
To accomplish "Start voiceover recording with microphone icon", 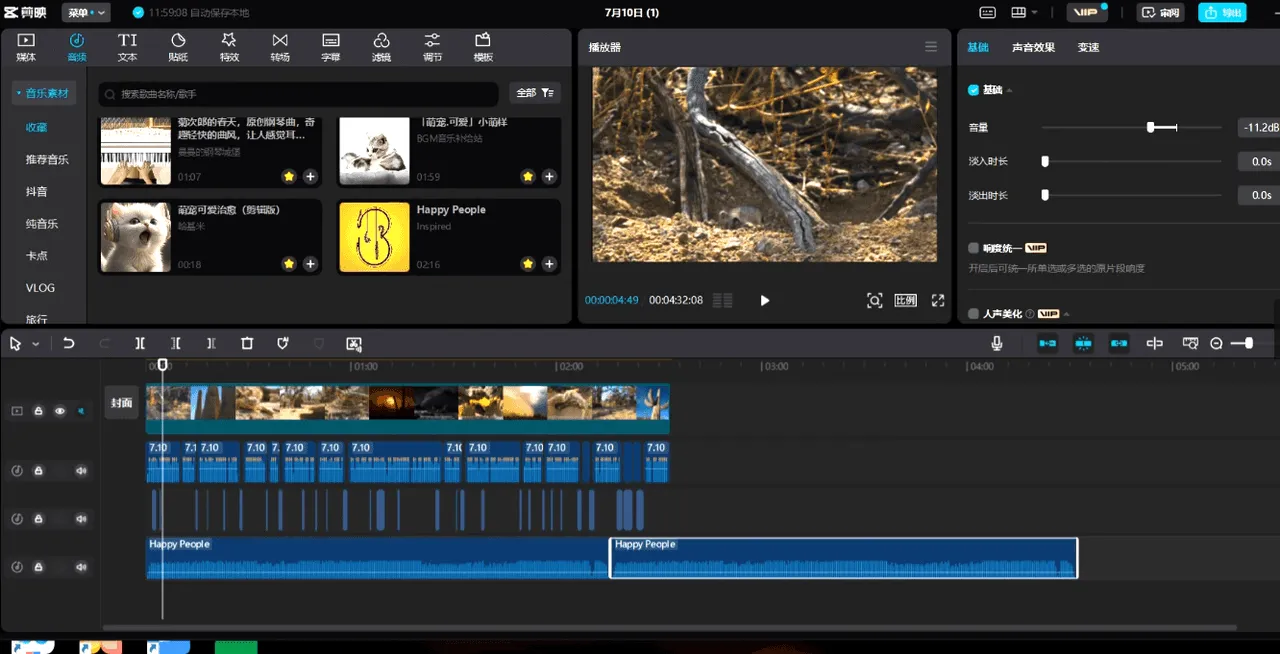I will click(x=997, y=343).
